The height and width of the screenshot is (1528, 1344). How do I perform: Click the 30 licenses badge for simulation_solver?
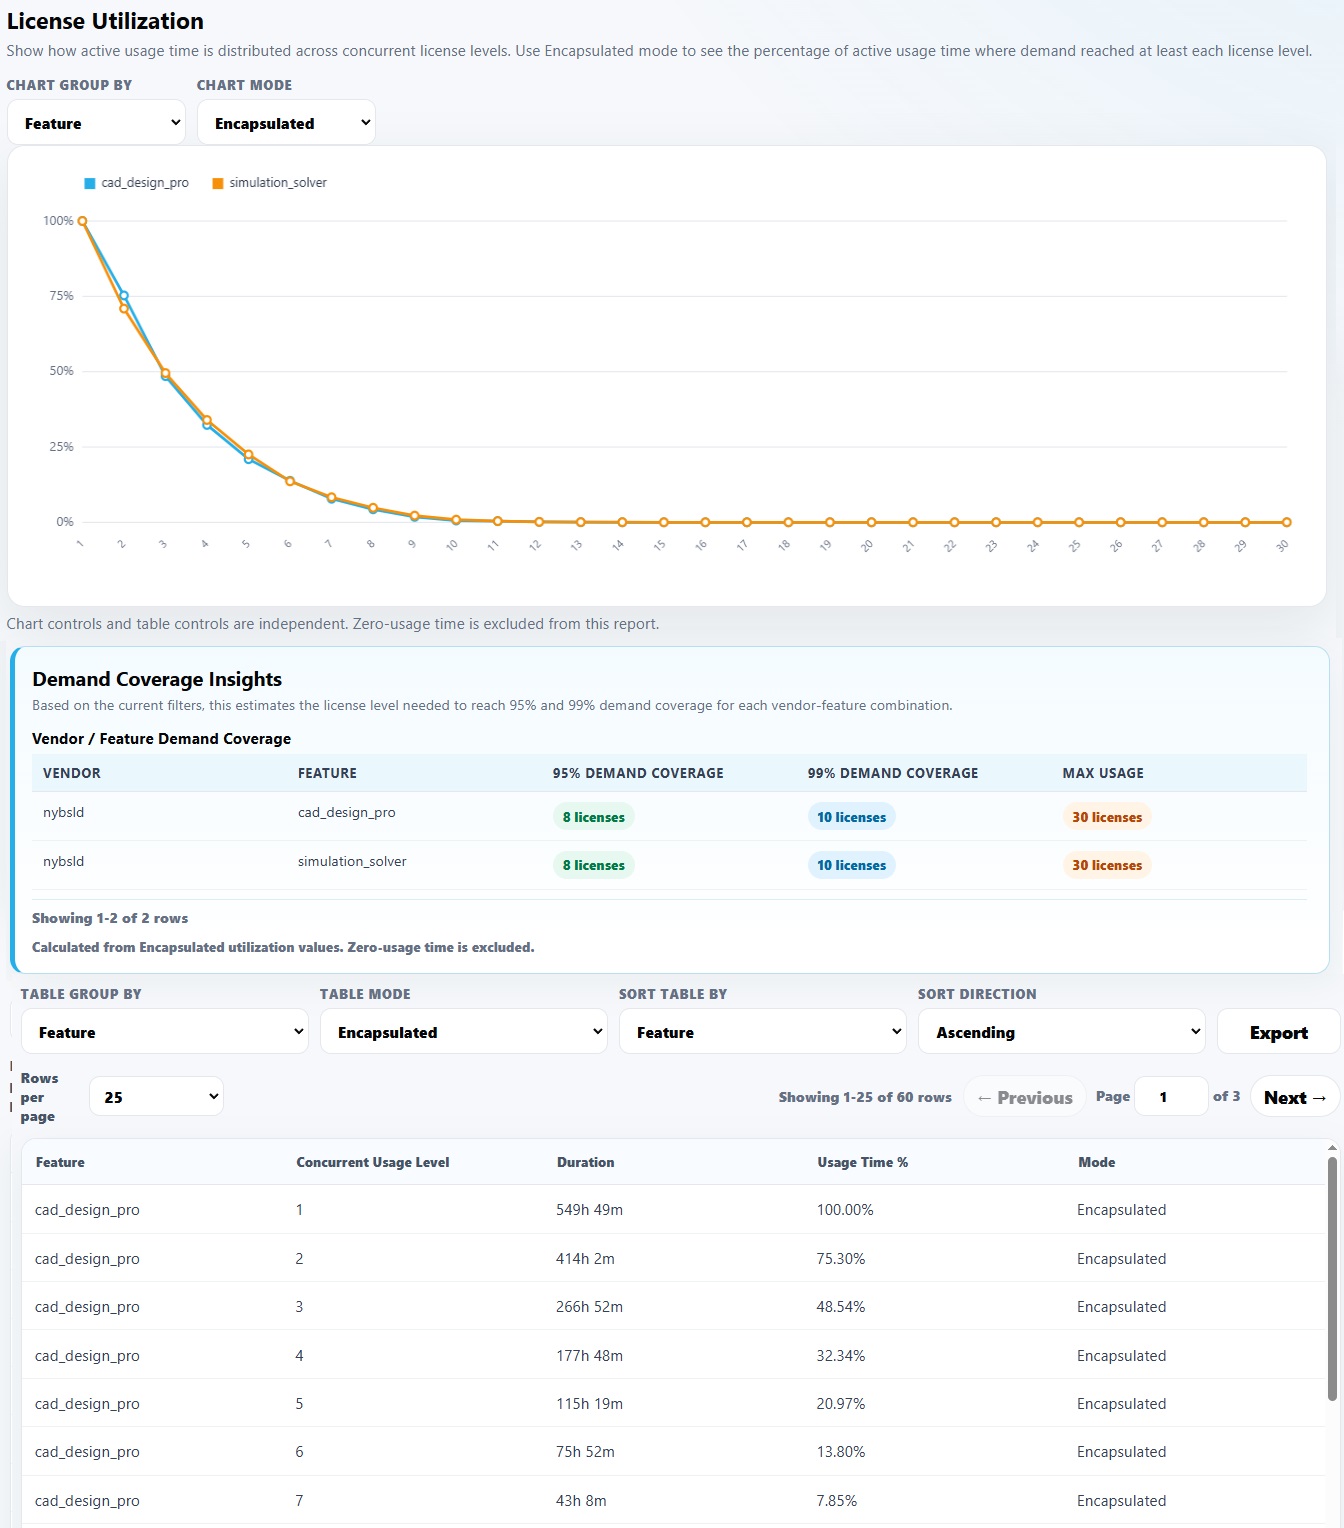point(1107,865)
